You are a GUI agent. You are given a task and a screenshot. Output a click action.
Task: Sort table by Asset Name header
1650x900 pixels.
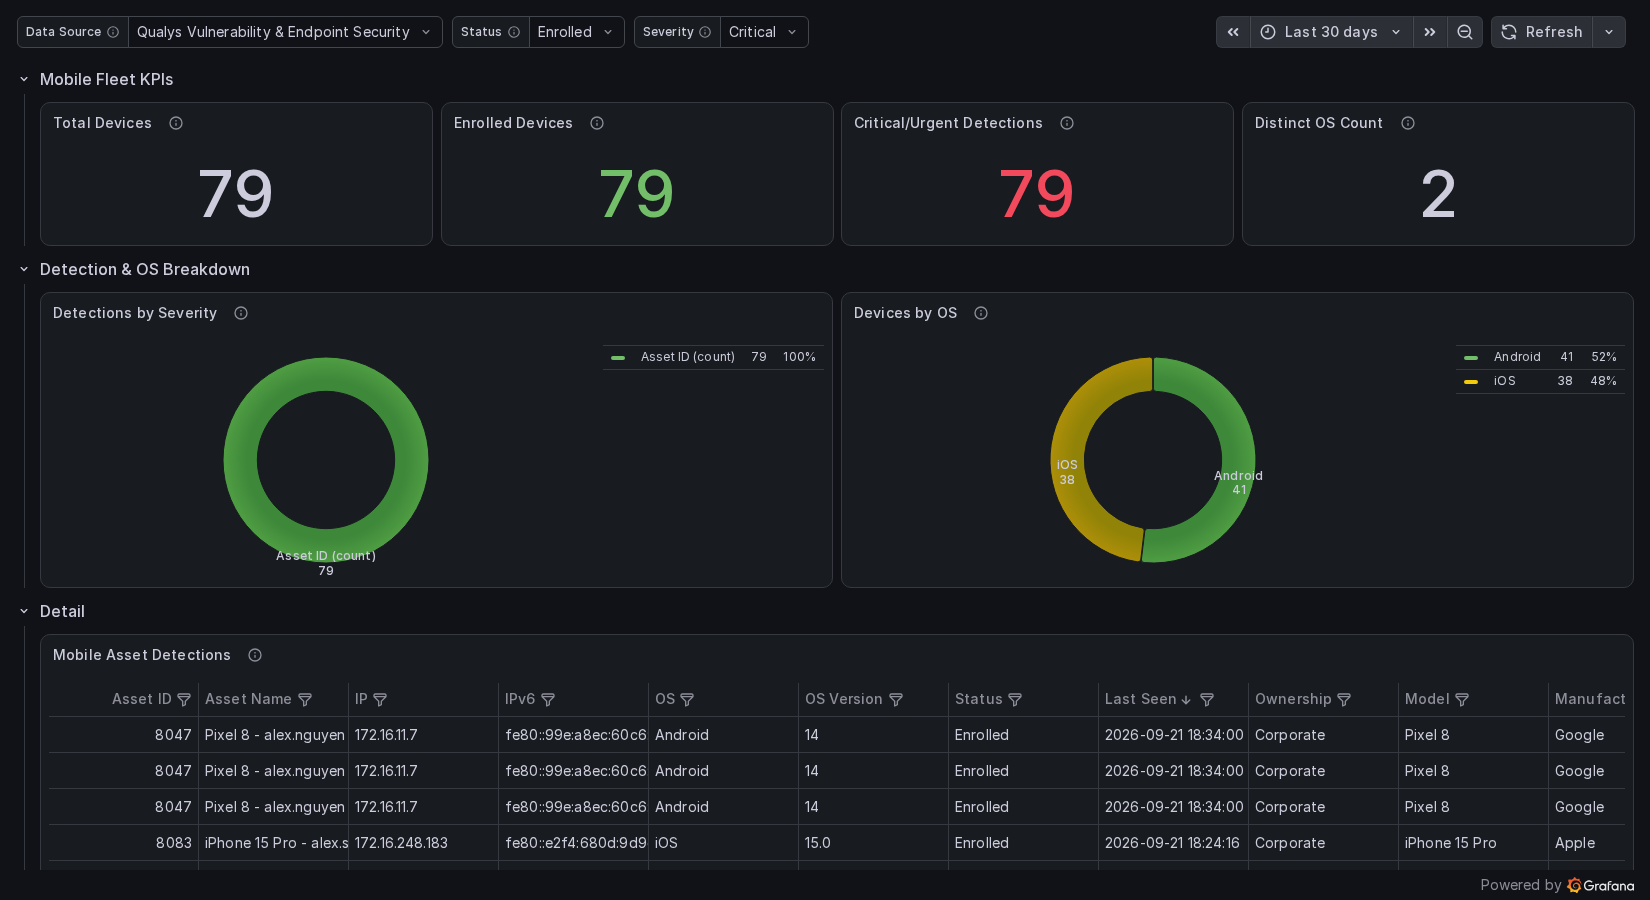pyautogui.click(x=248, y=699)
